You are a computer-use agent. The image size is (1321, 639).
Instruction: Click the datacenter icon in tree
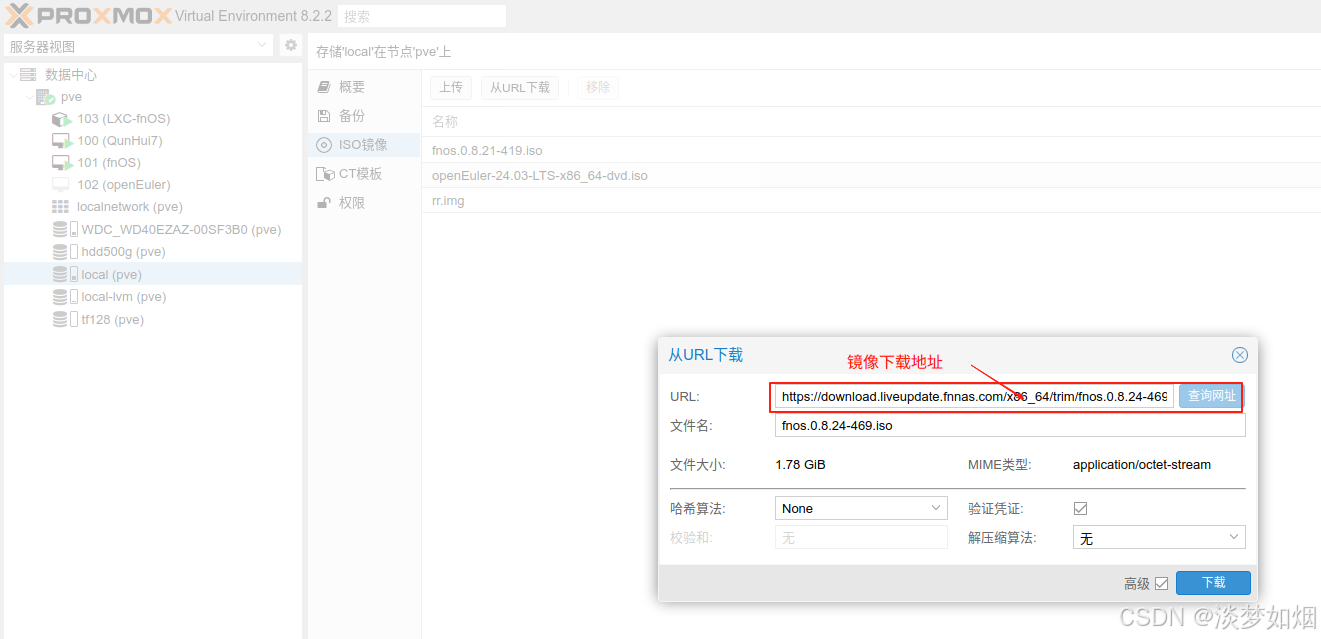point(28,75)
